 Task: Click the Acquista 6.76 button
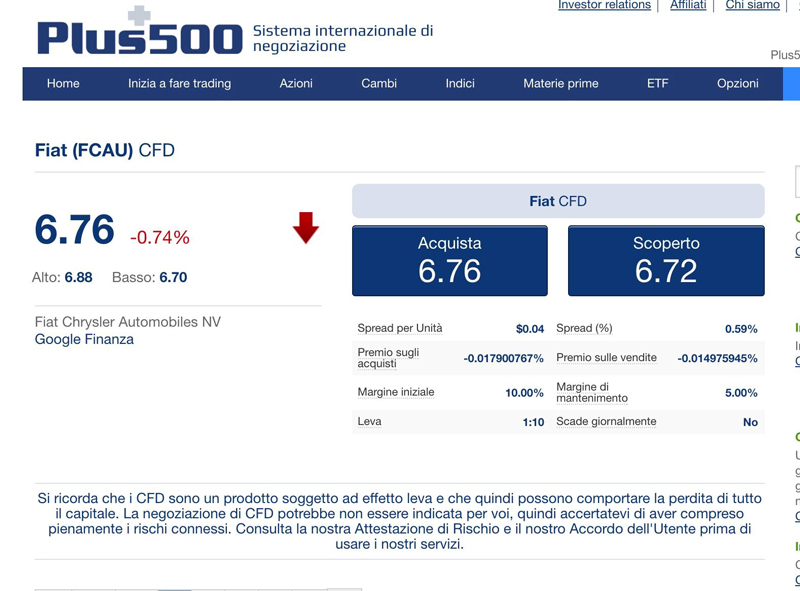pos(450,261)
